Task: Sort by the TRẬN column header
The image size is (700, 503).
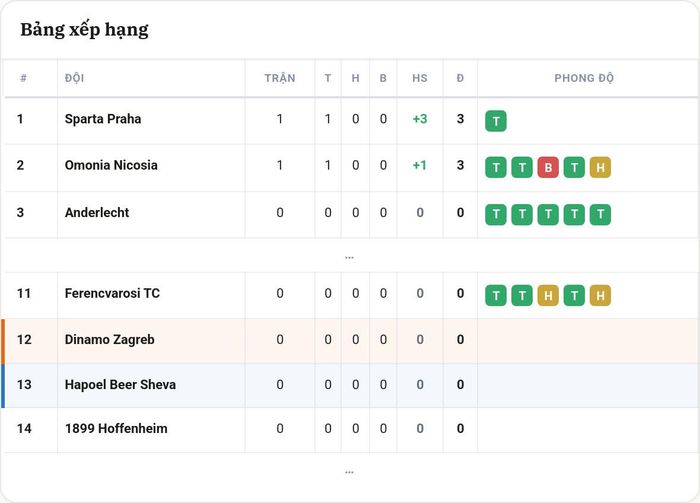Action: click(280, 78)
